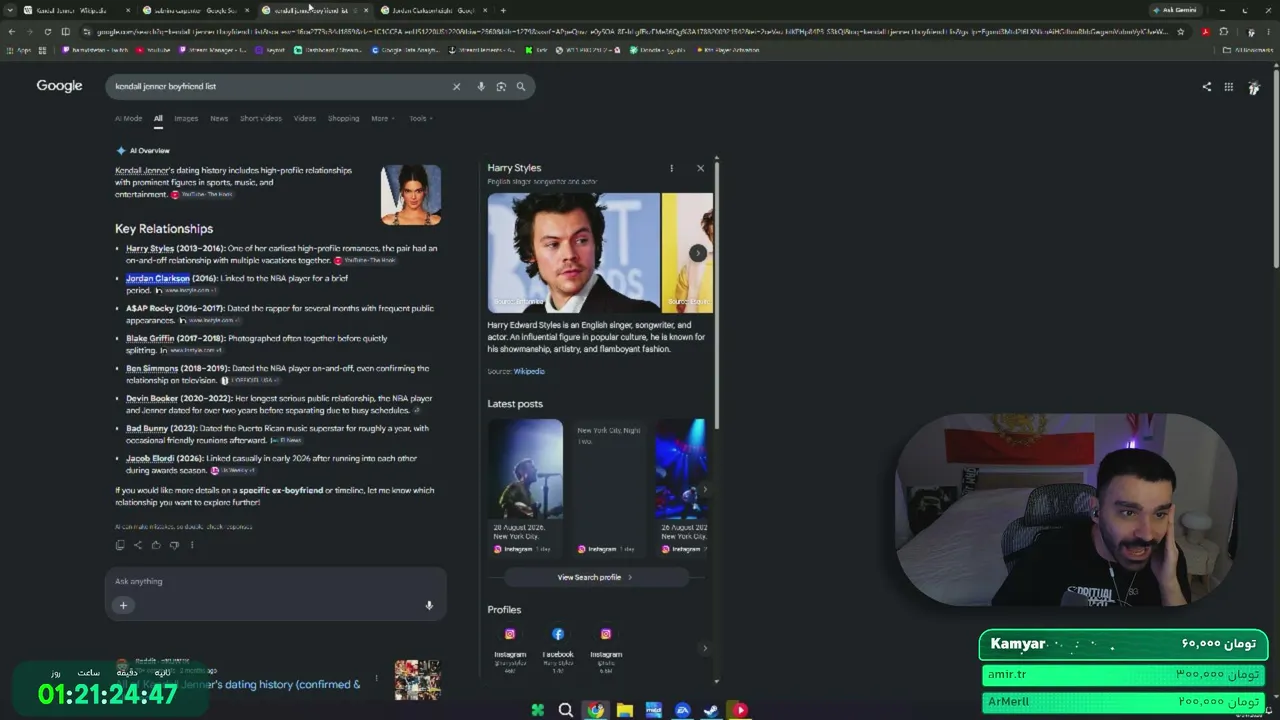
Task: Close the Harry Styles knowledge panel
Action: (700, 168)
